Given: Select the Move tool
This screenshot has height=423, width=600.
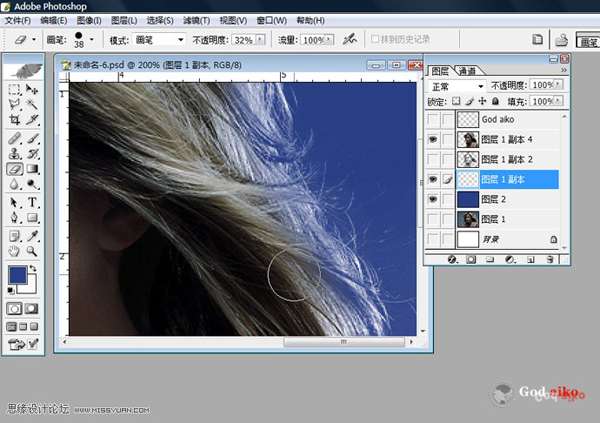Looking at the screenshot, I should coord(33,89).
